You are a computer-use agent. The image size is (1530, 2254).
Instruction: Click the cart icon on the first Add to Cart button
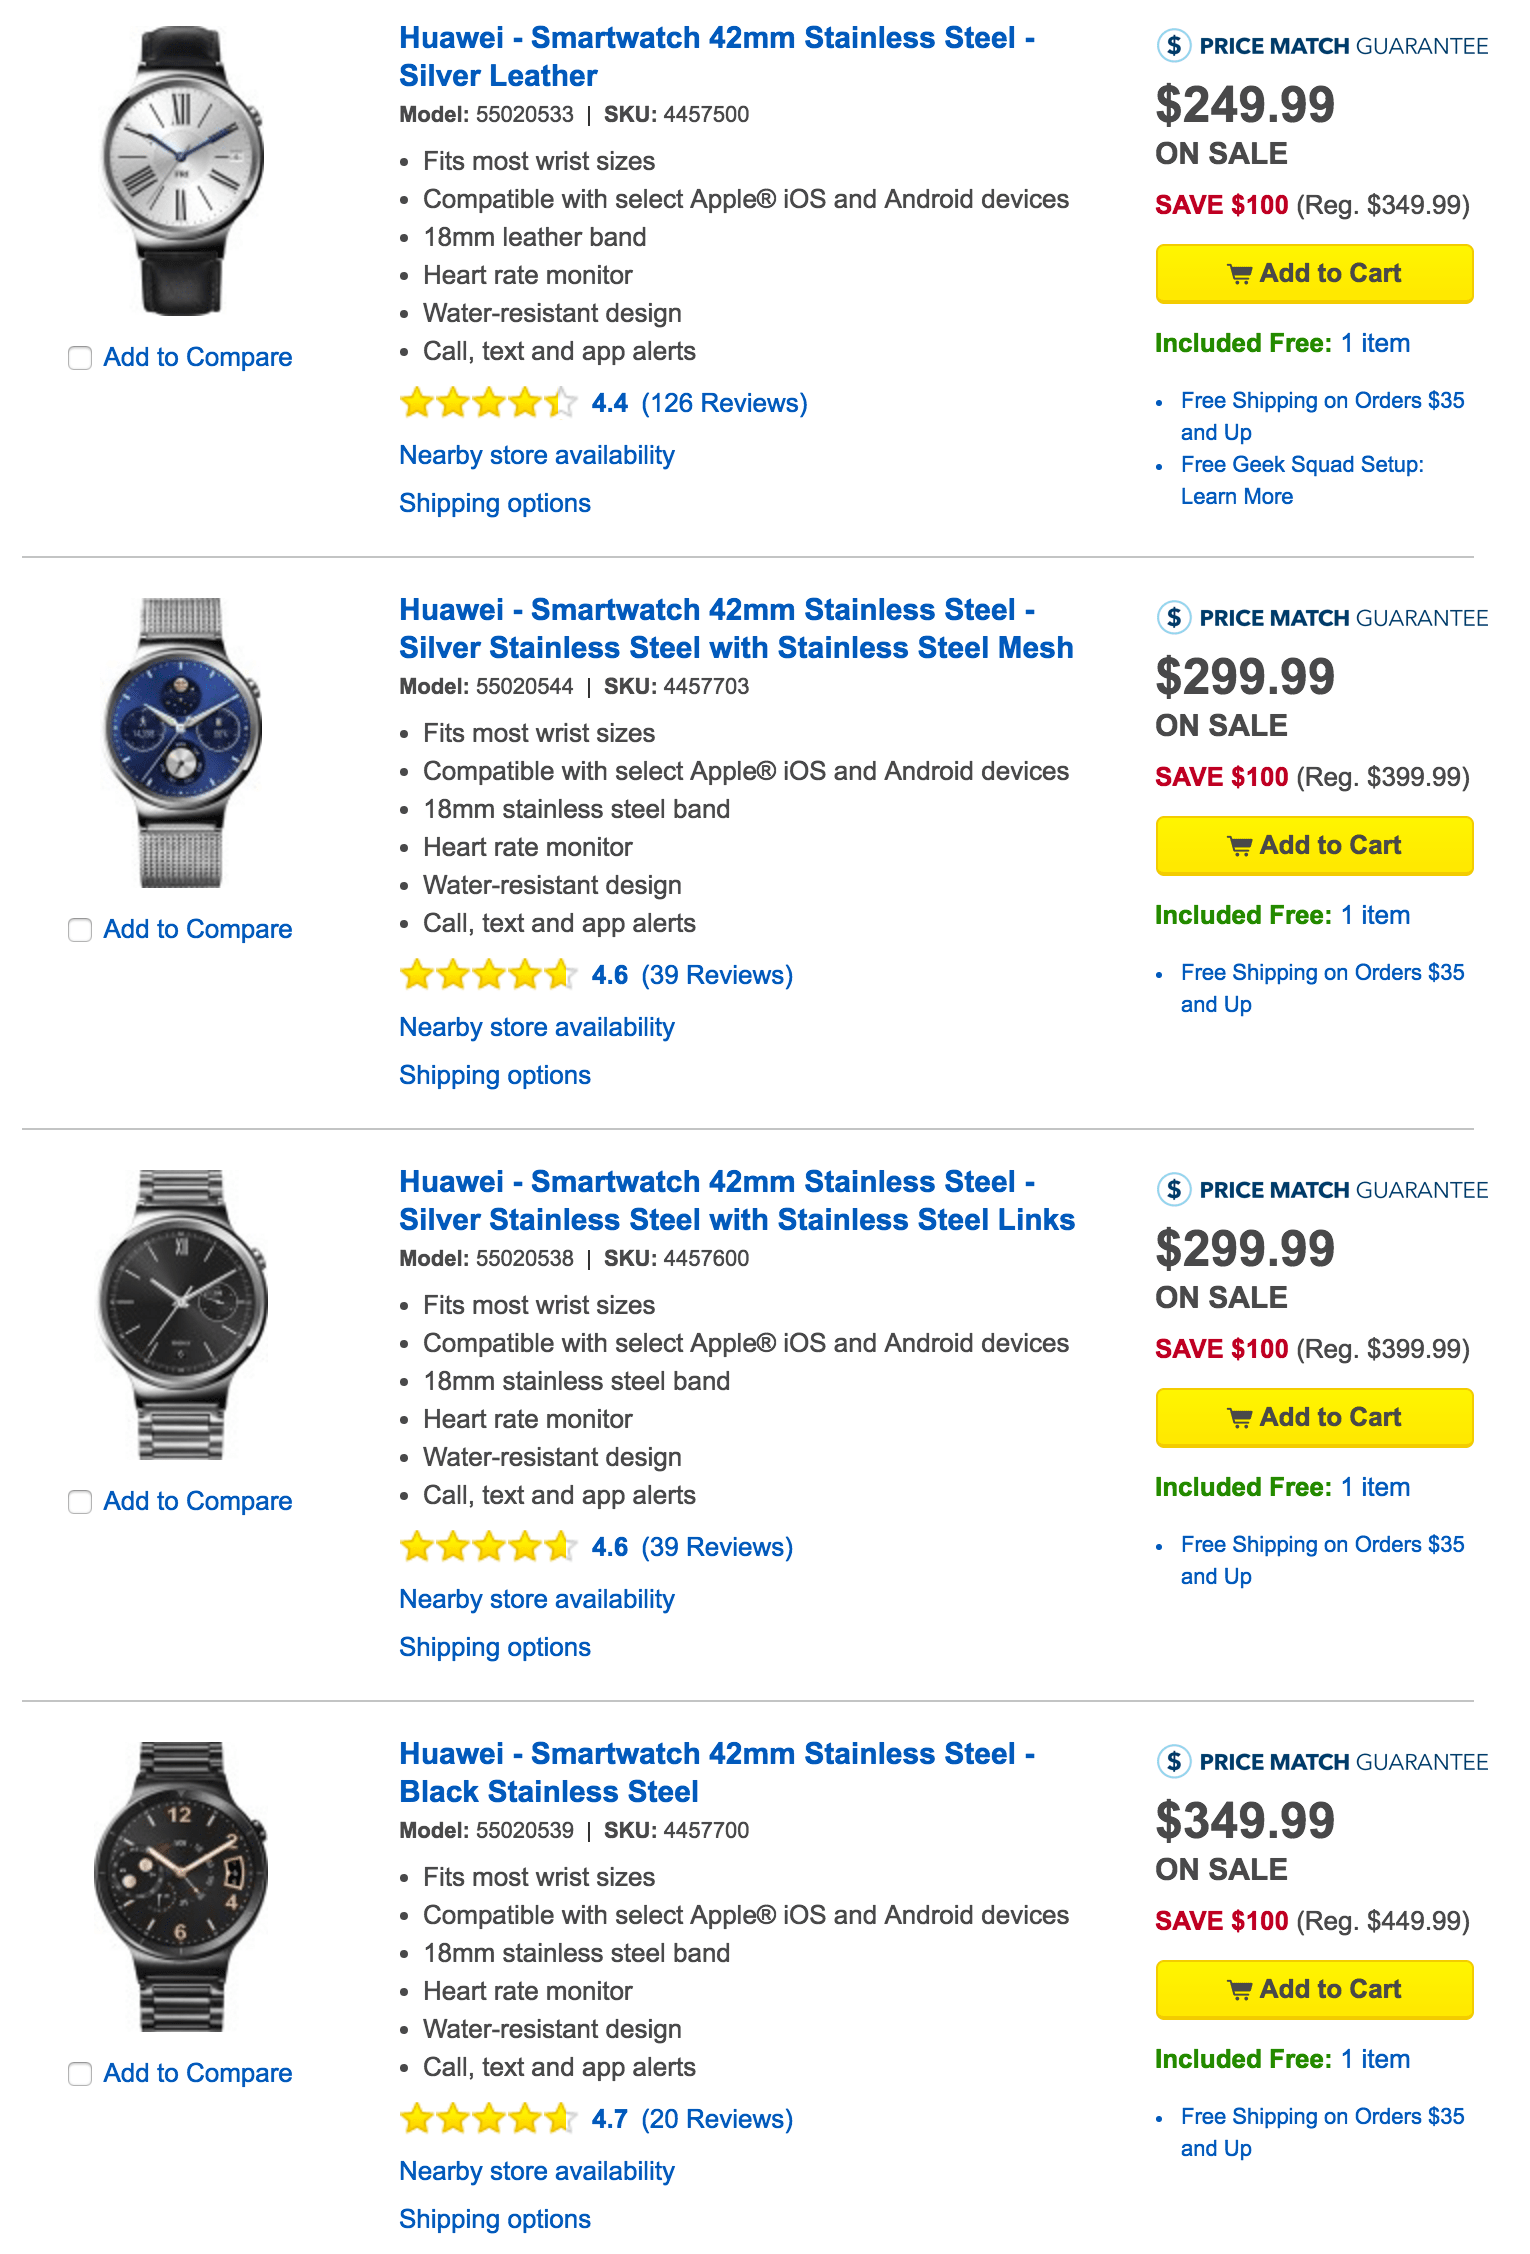tap(1239, 273)
